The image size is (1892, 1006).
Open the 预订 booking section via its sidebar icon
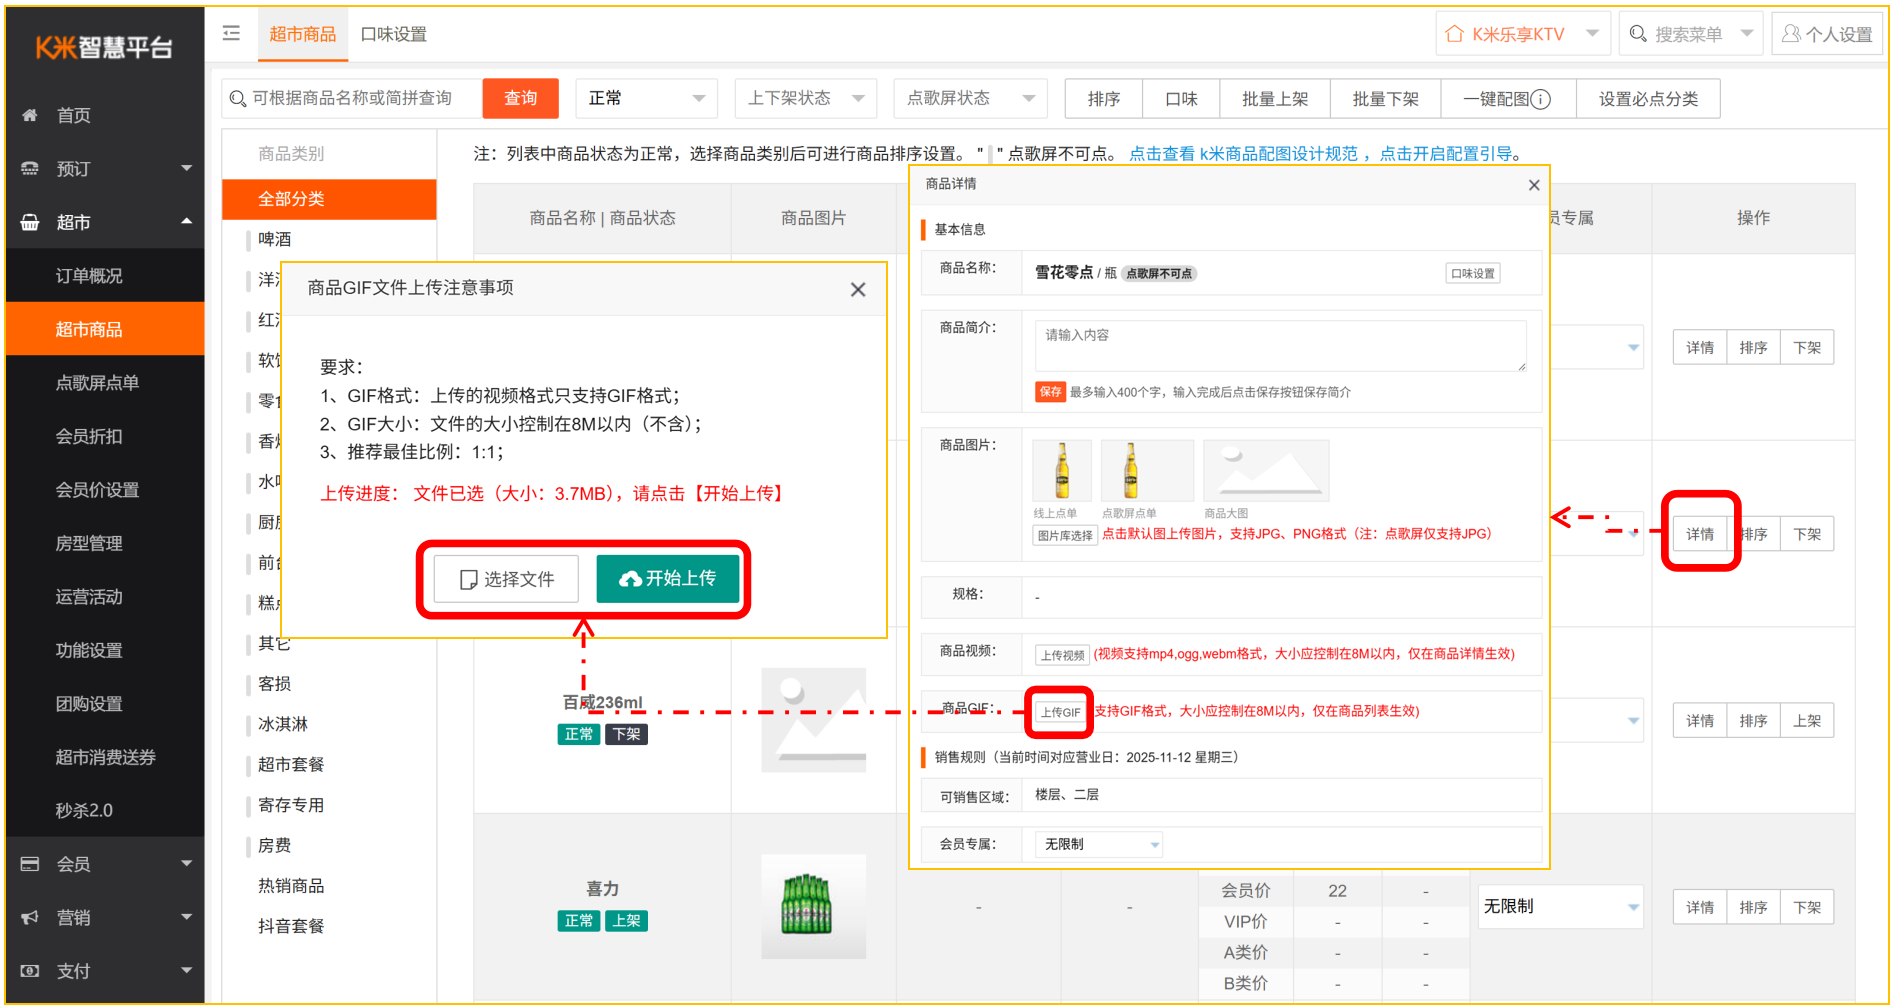(x=30, y=168)
